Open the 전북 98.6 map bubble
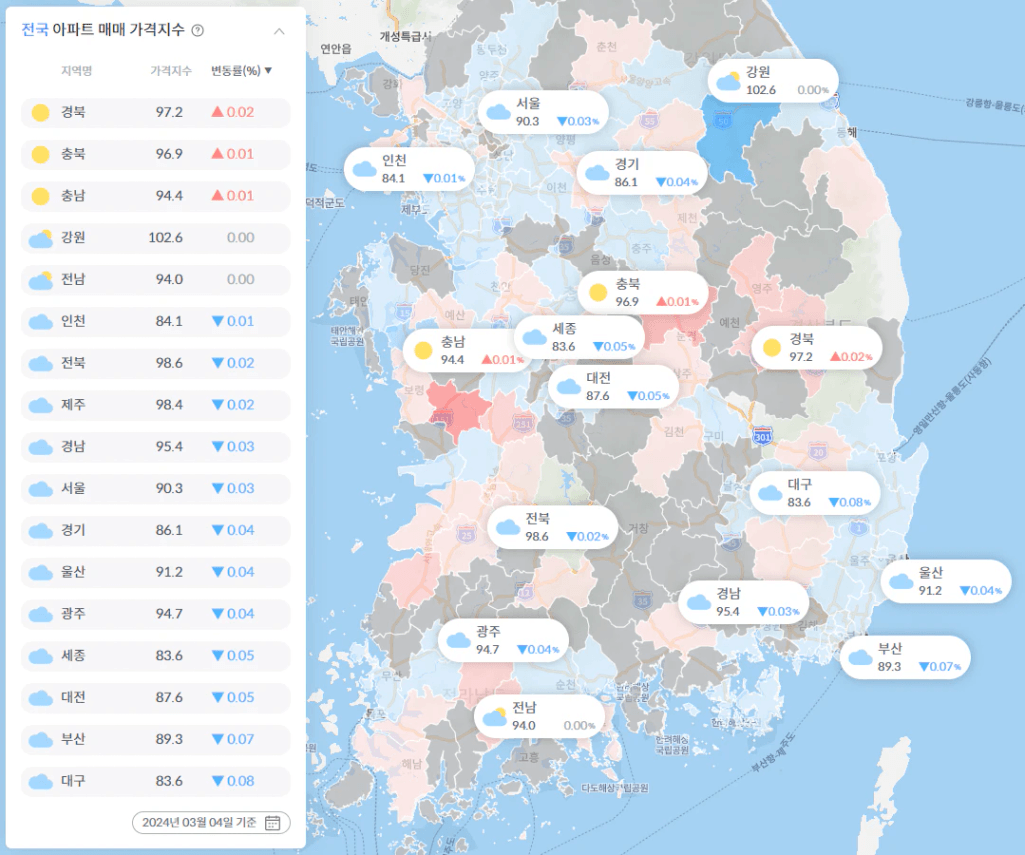Image resolution: width=1025 pixels, height=855 pixels. click(x=553, y=528)
